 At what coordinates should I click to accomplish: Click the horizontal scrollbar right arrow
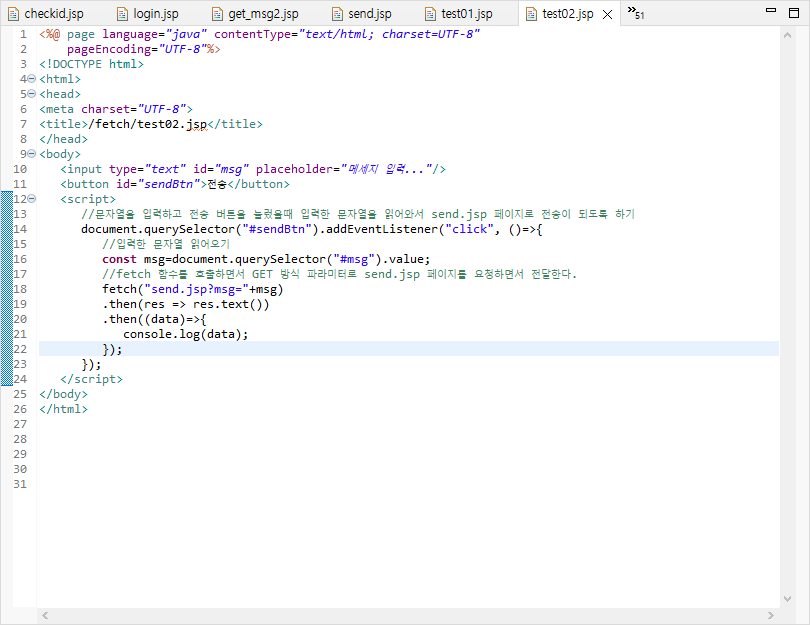click(771, 615)
